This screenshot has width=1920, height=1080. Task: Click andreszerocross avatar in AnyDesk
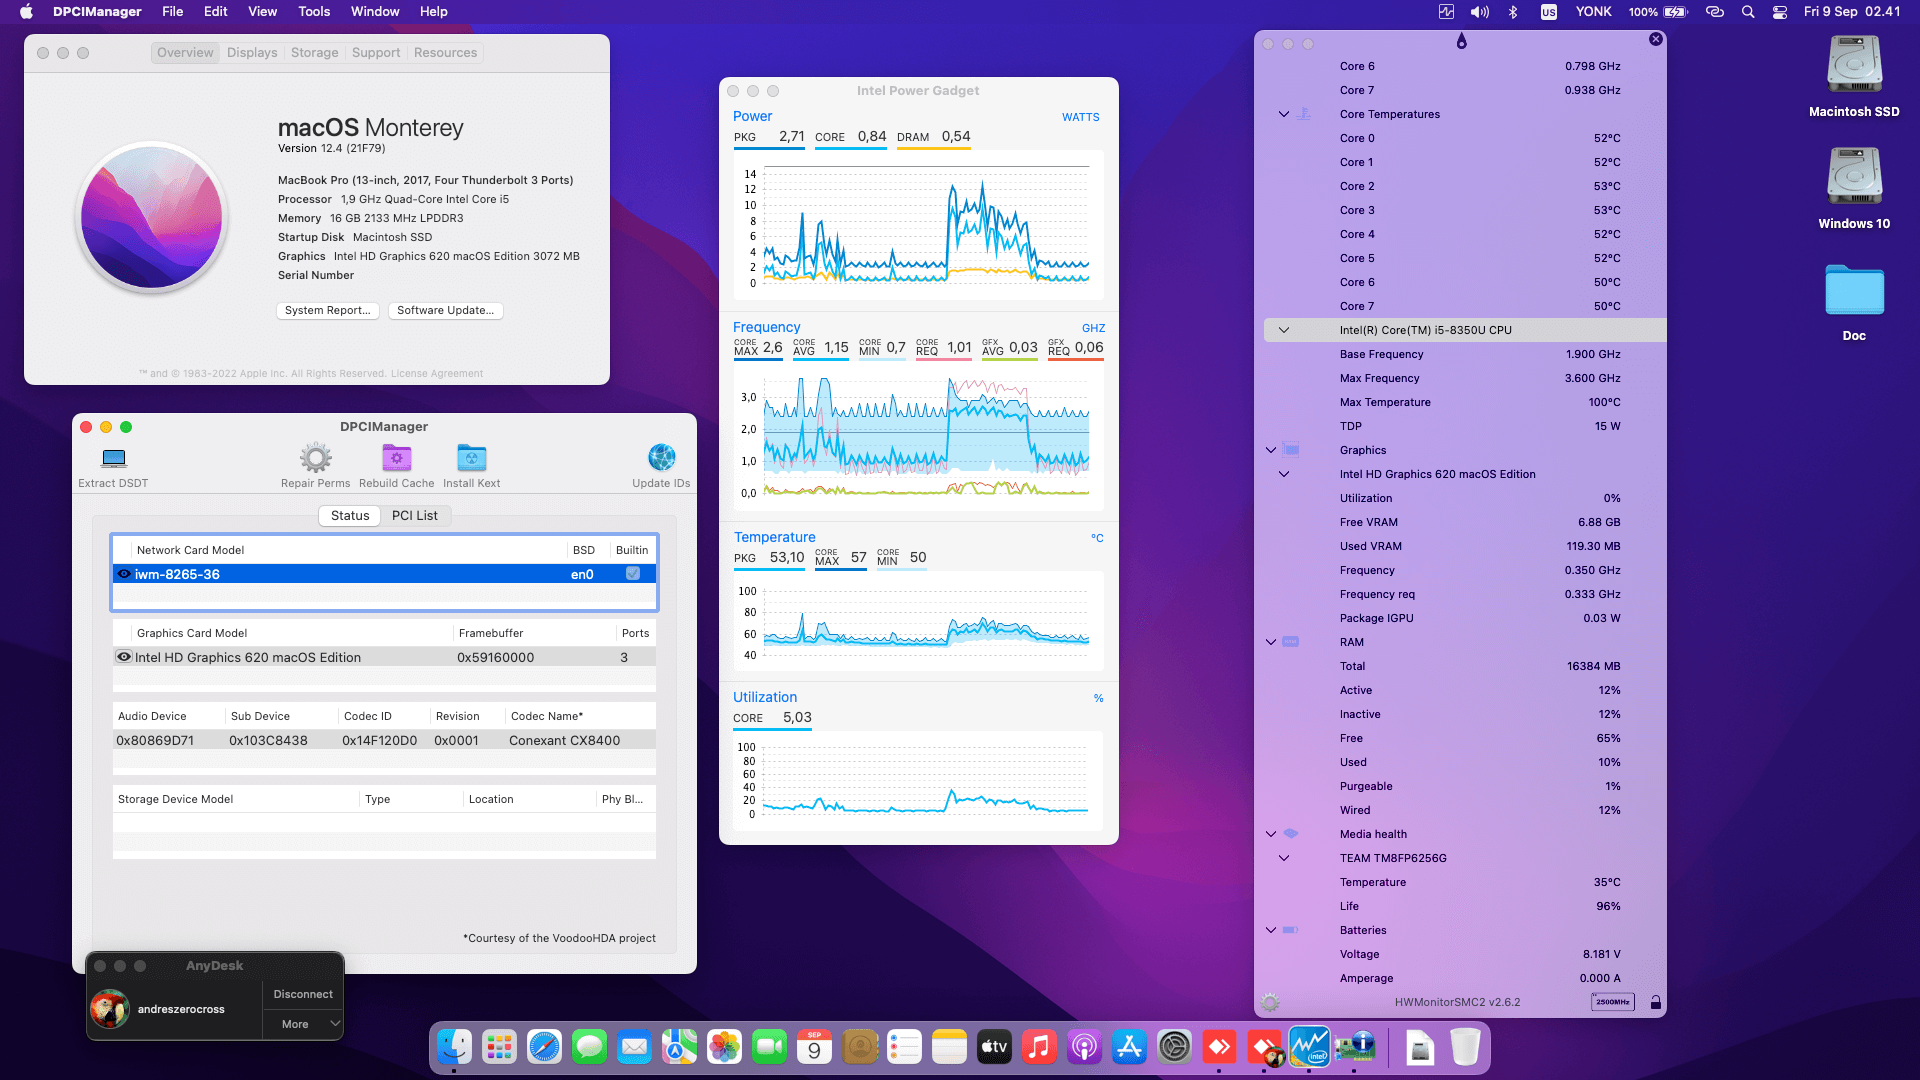point(110,1009)
